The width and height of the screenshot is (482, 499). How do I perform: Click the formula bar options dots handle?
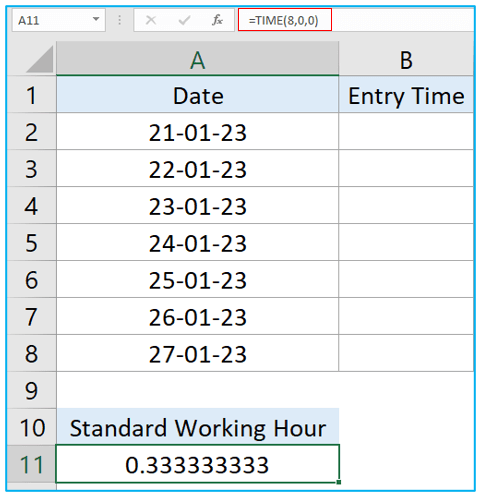tap(119, 20)
